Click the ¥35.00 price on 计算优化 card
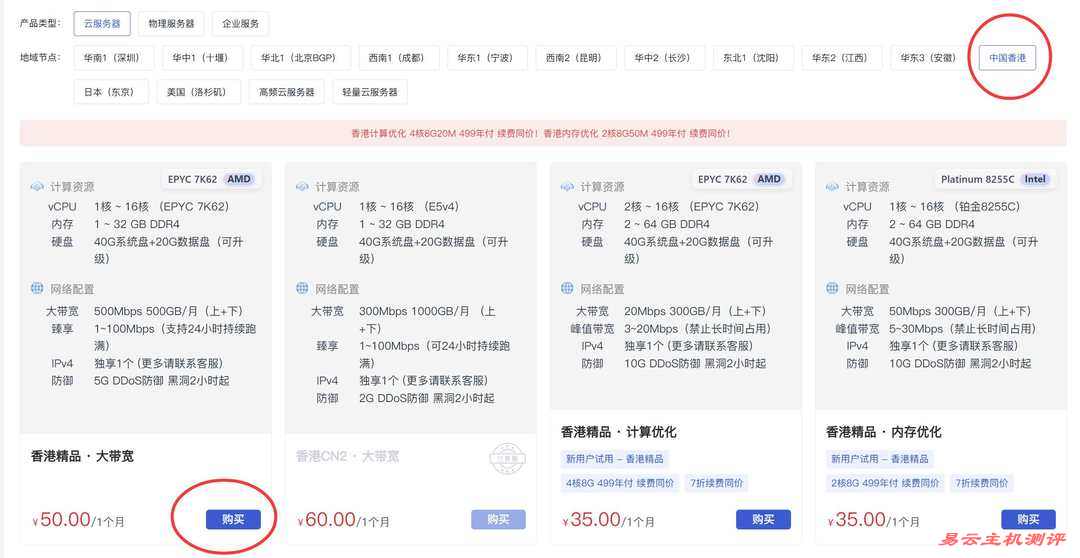The height and width of the screenshot is (558, 1080). [x=592, y=520]
